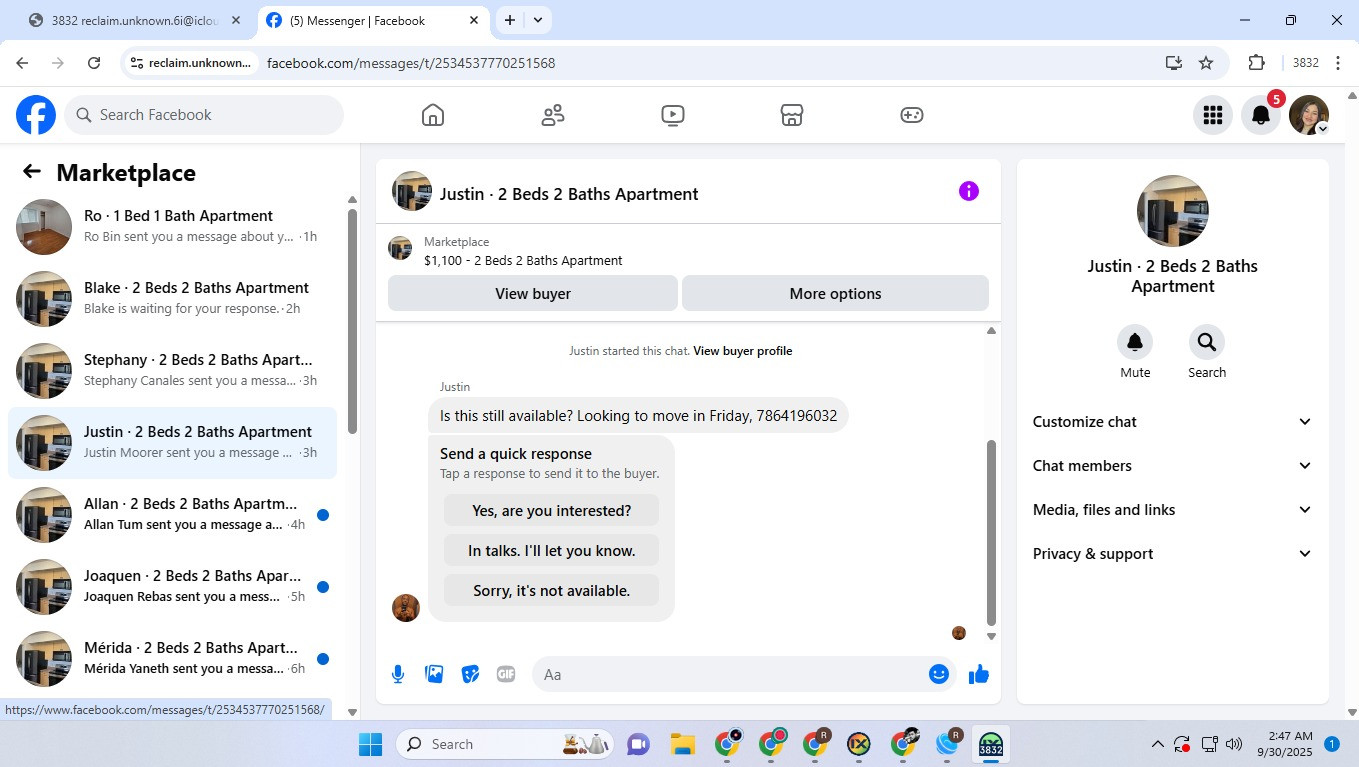
Task: Show hidden system tray icons chevron
Action: tap(1157, 744)
